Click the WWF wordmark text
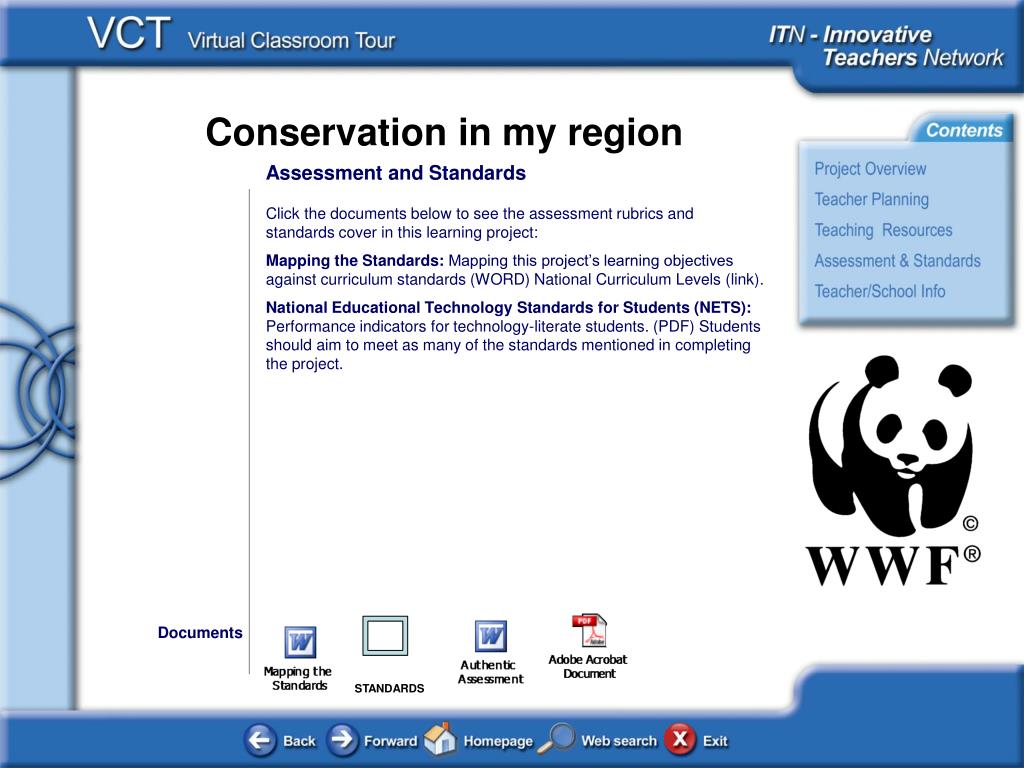 tap(882, 566)
